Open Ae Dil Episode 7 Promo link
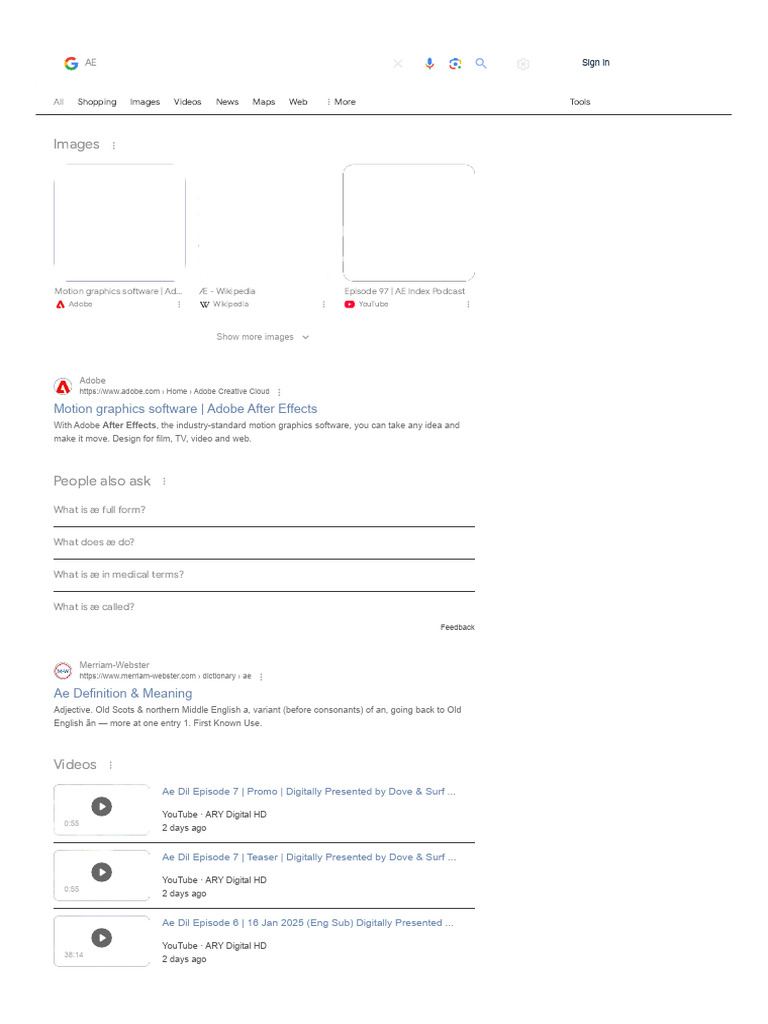Viewport: 768px width, 1024px height. point(309,792)
